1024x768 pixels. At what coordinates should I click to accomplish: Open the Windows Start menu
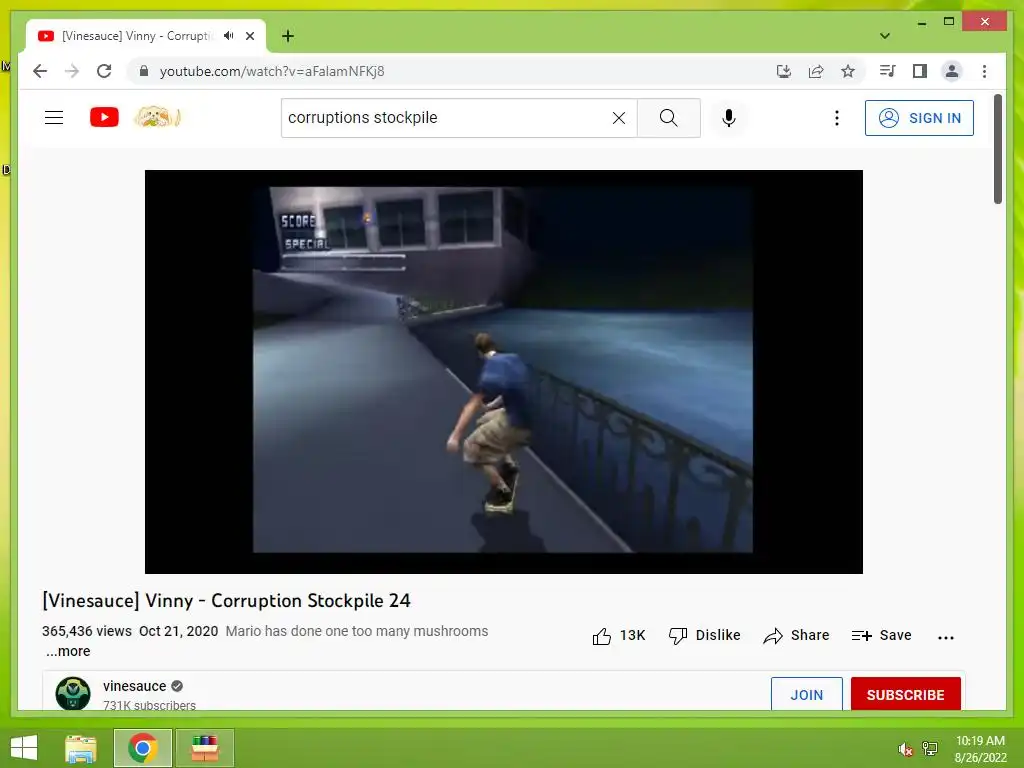pyautogui.click(x=24, y=748)
